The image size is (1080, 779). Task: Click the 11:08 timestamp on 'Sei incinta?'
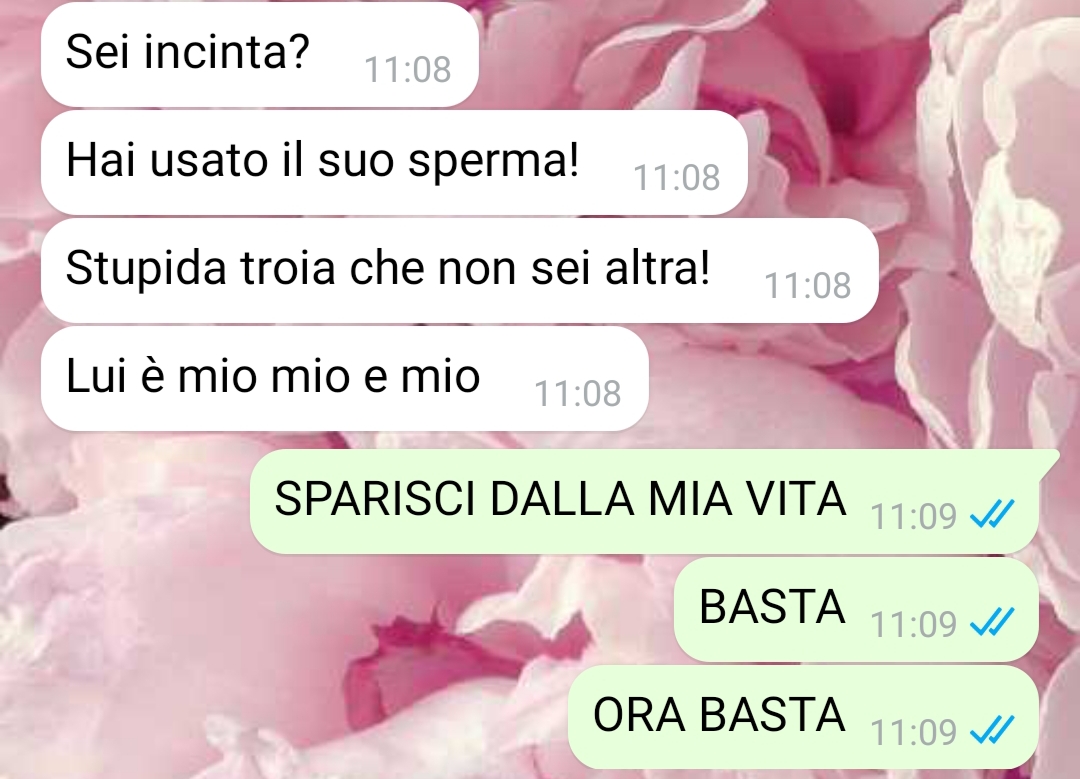[x=407, y=70]
